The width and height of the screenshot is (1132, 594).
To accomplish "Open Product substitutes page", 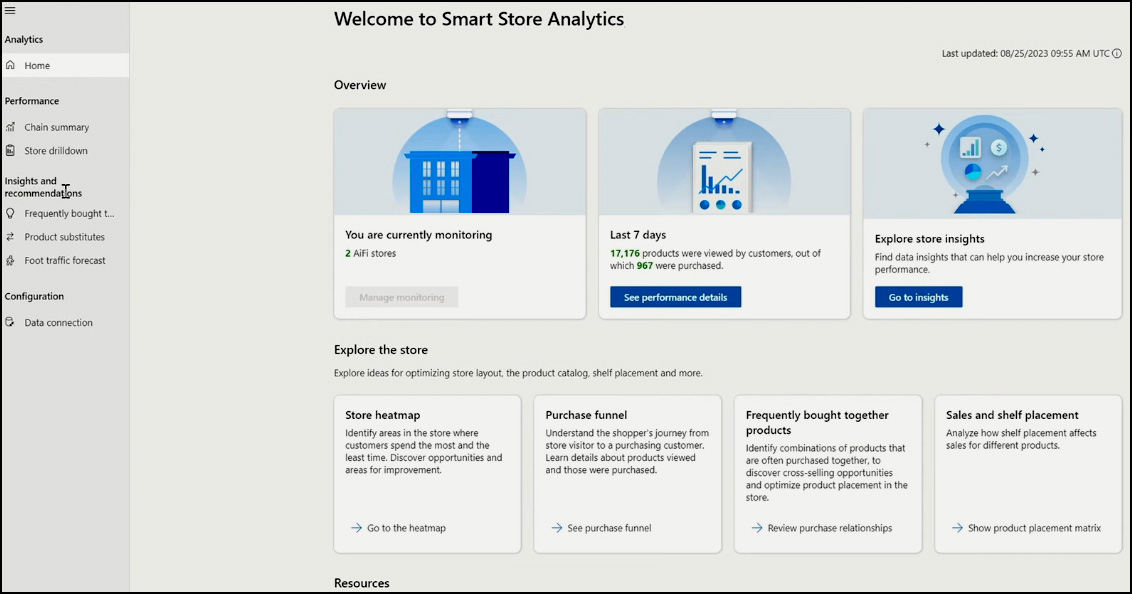I will [65, 237].
